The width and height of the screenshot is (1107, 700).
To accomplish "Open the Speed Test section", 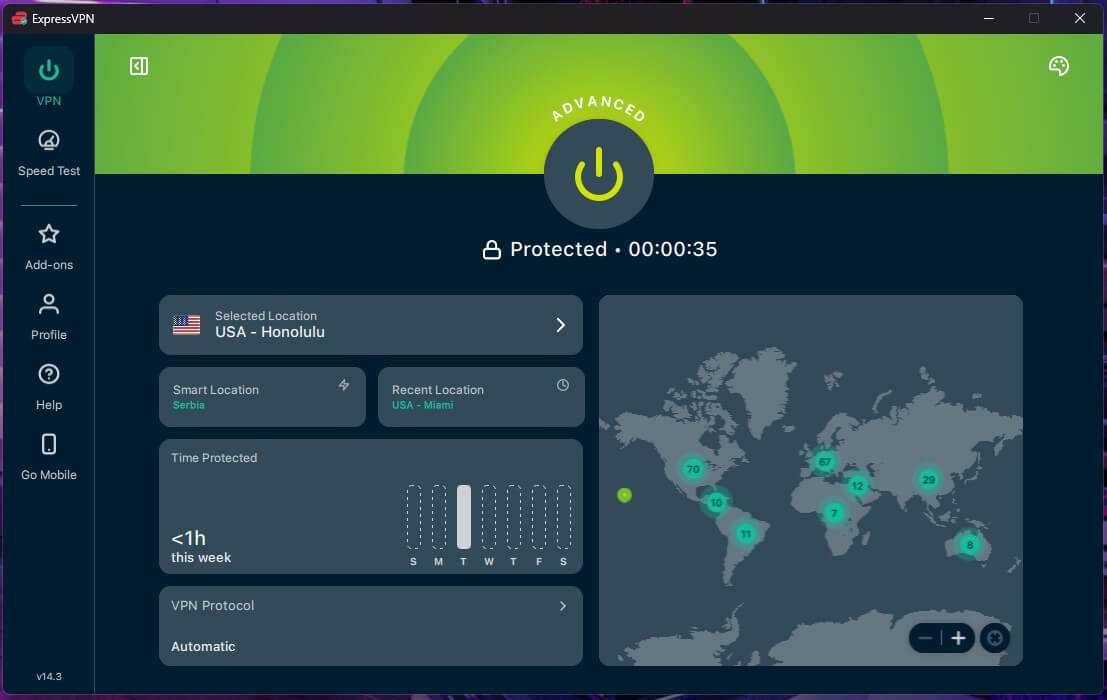I will pos(49,152).
